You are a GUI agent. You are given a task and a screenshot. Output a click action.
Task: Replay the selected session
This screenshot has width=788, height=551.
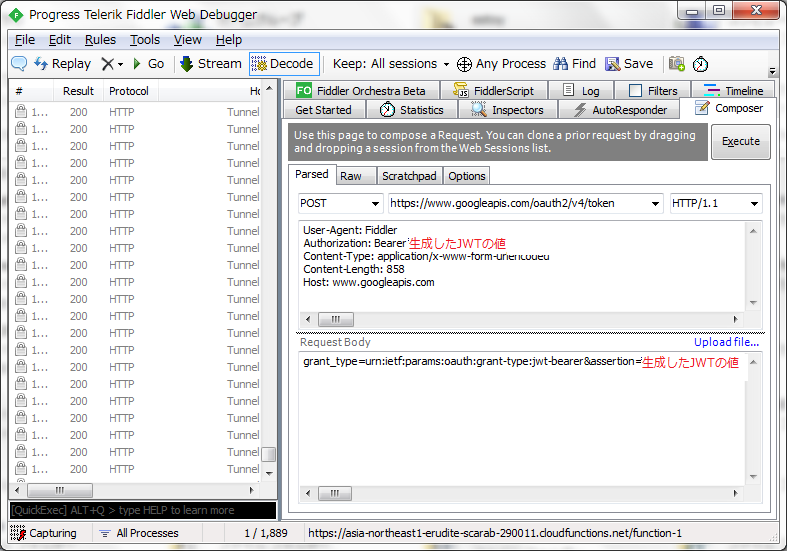point(62,64)
